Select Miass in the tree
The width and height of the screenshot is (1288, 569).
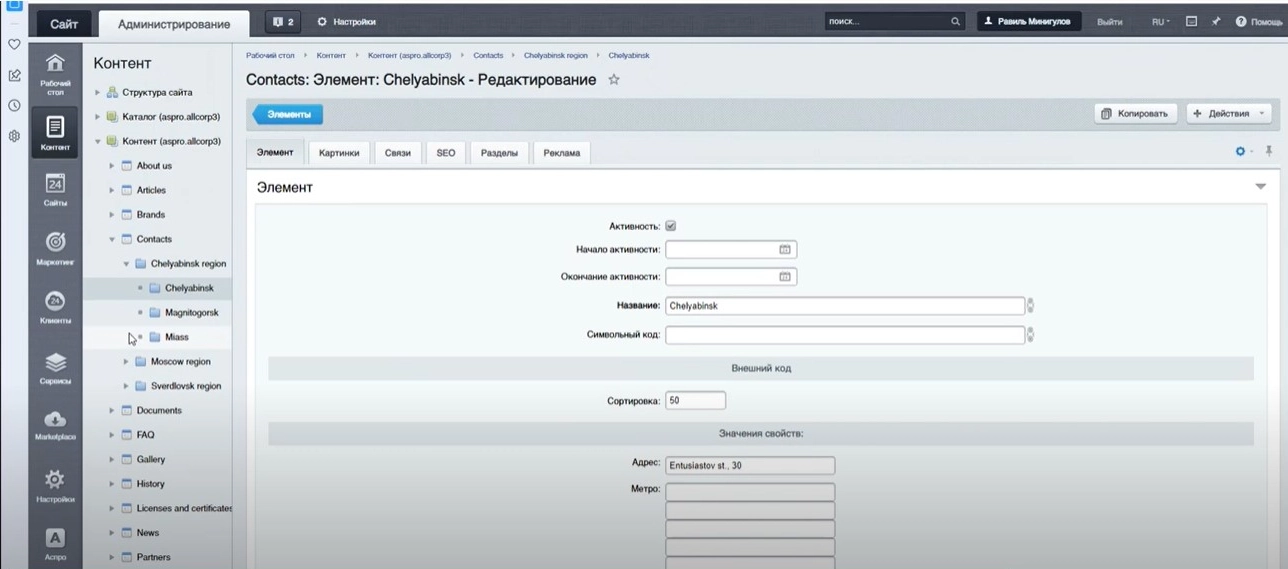[176, 337]
